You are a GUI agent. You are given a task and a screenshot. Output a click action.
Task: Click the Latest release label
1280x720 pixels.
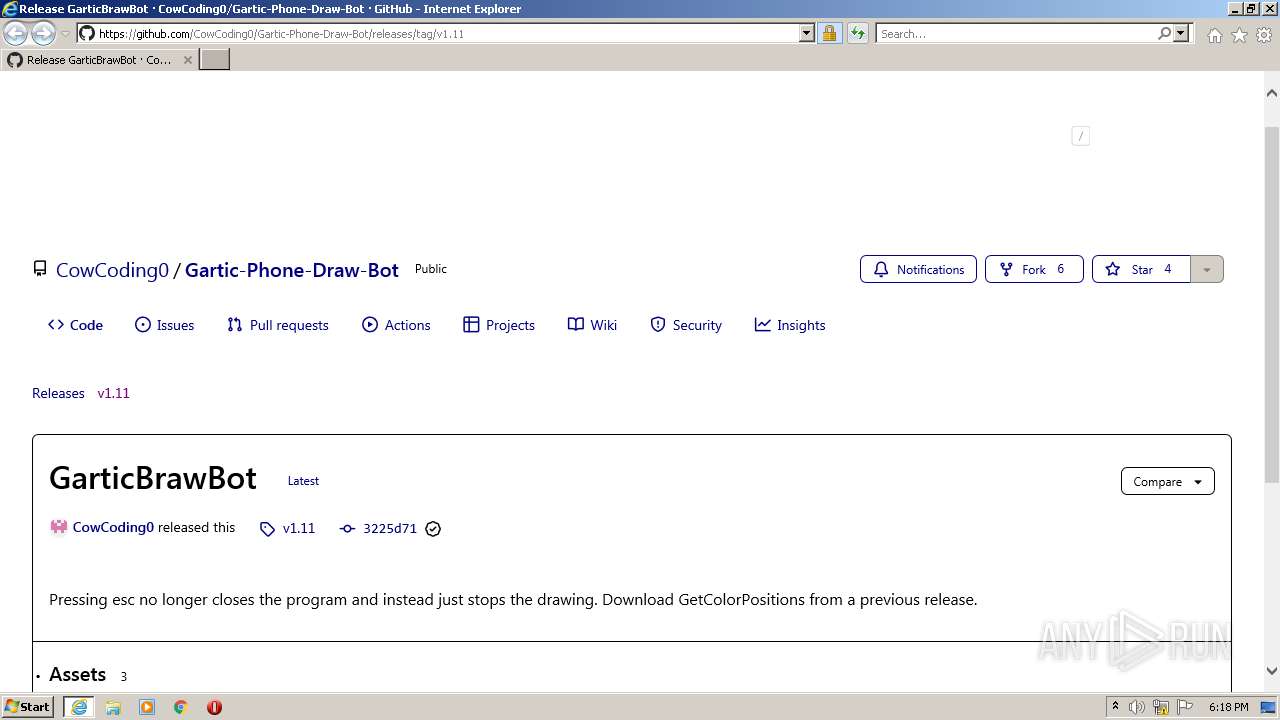click(303, 481)
